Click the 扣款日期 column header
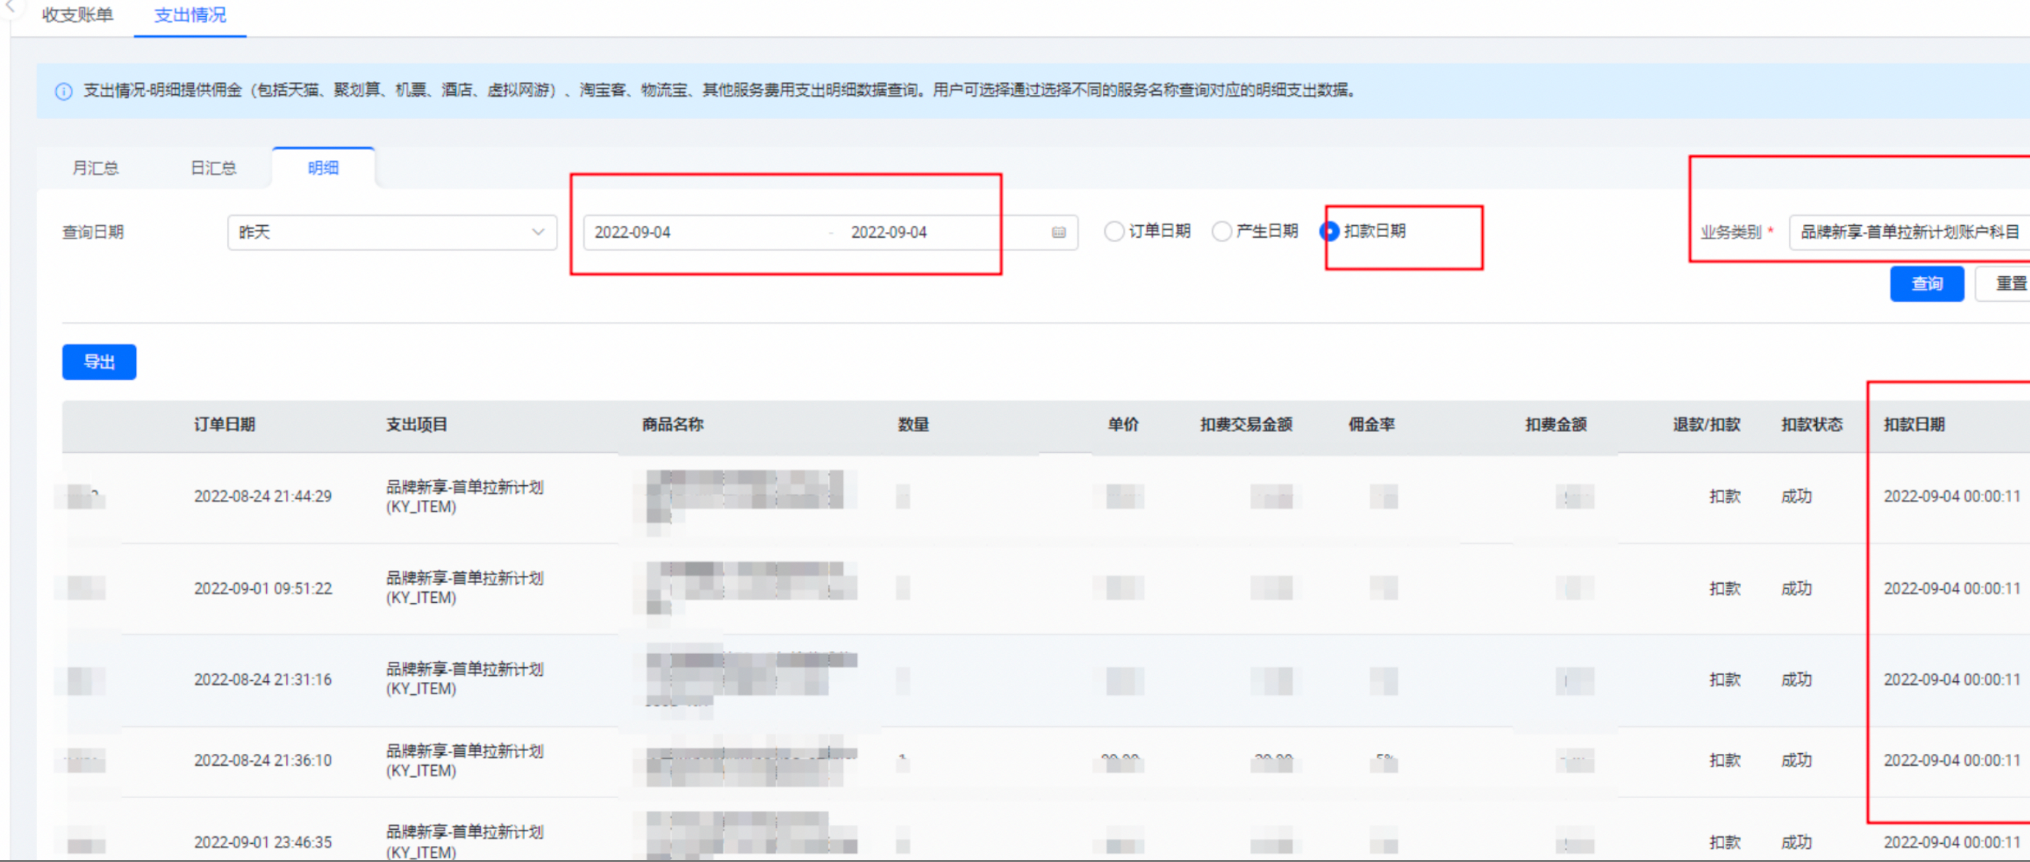 coord(1914,425)
